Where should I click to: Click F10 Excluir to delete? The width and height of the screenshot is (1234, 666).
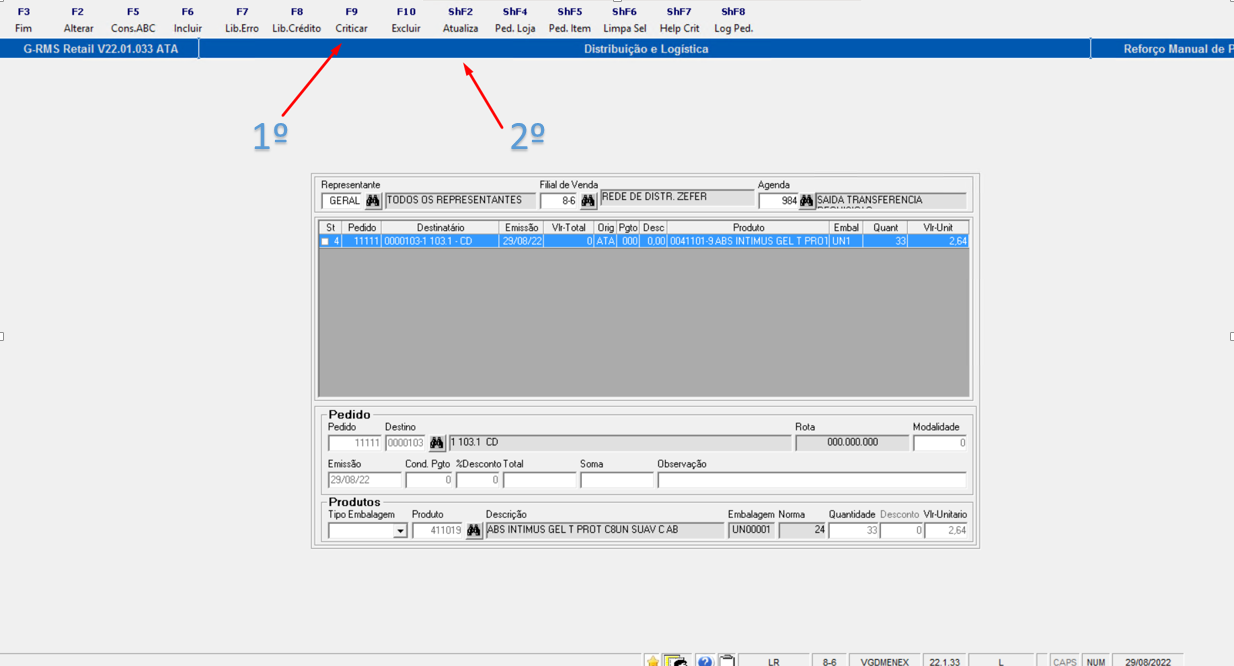405,20
